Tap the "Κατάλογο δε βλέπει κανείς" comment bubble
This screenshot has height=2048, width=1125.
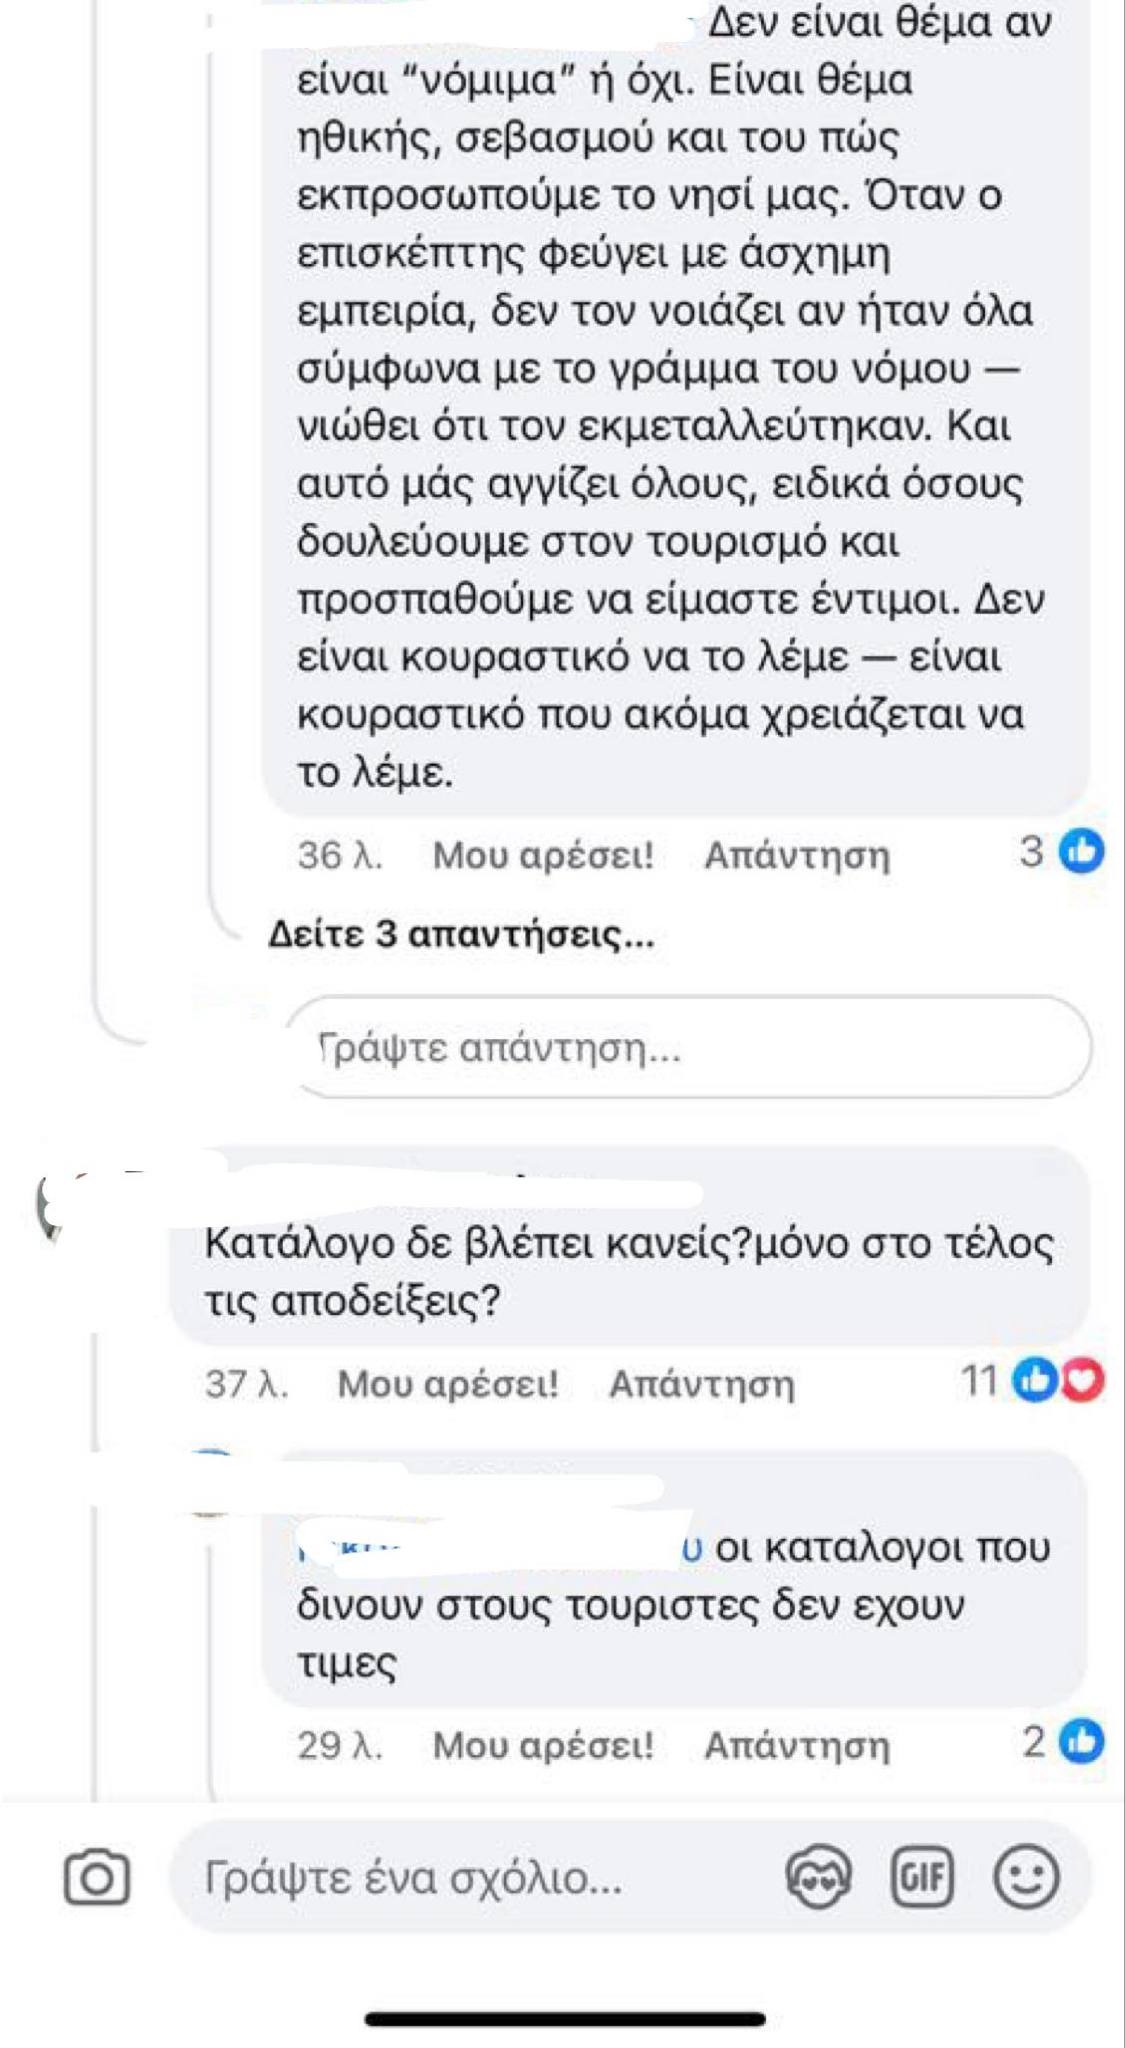coord(628,1270)
